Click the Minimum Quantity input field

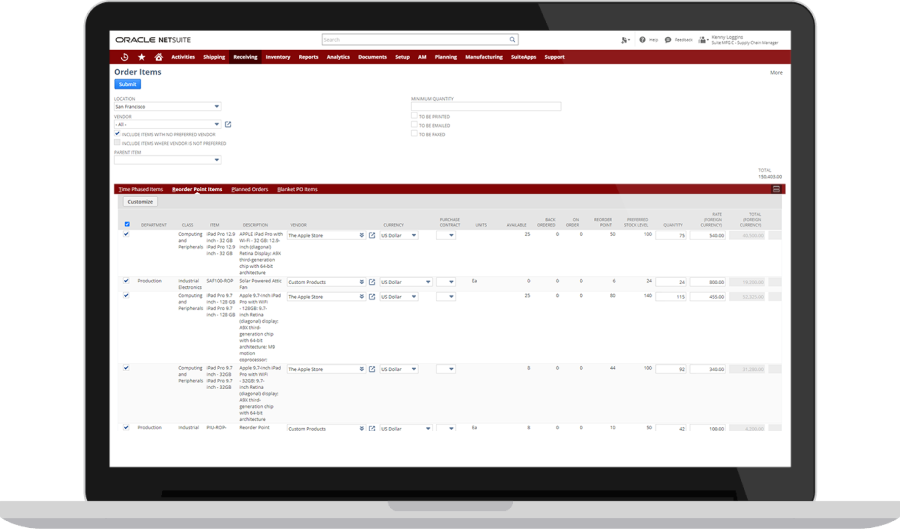(486, 106)
